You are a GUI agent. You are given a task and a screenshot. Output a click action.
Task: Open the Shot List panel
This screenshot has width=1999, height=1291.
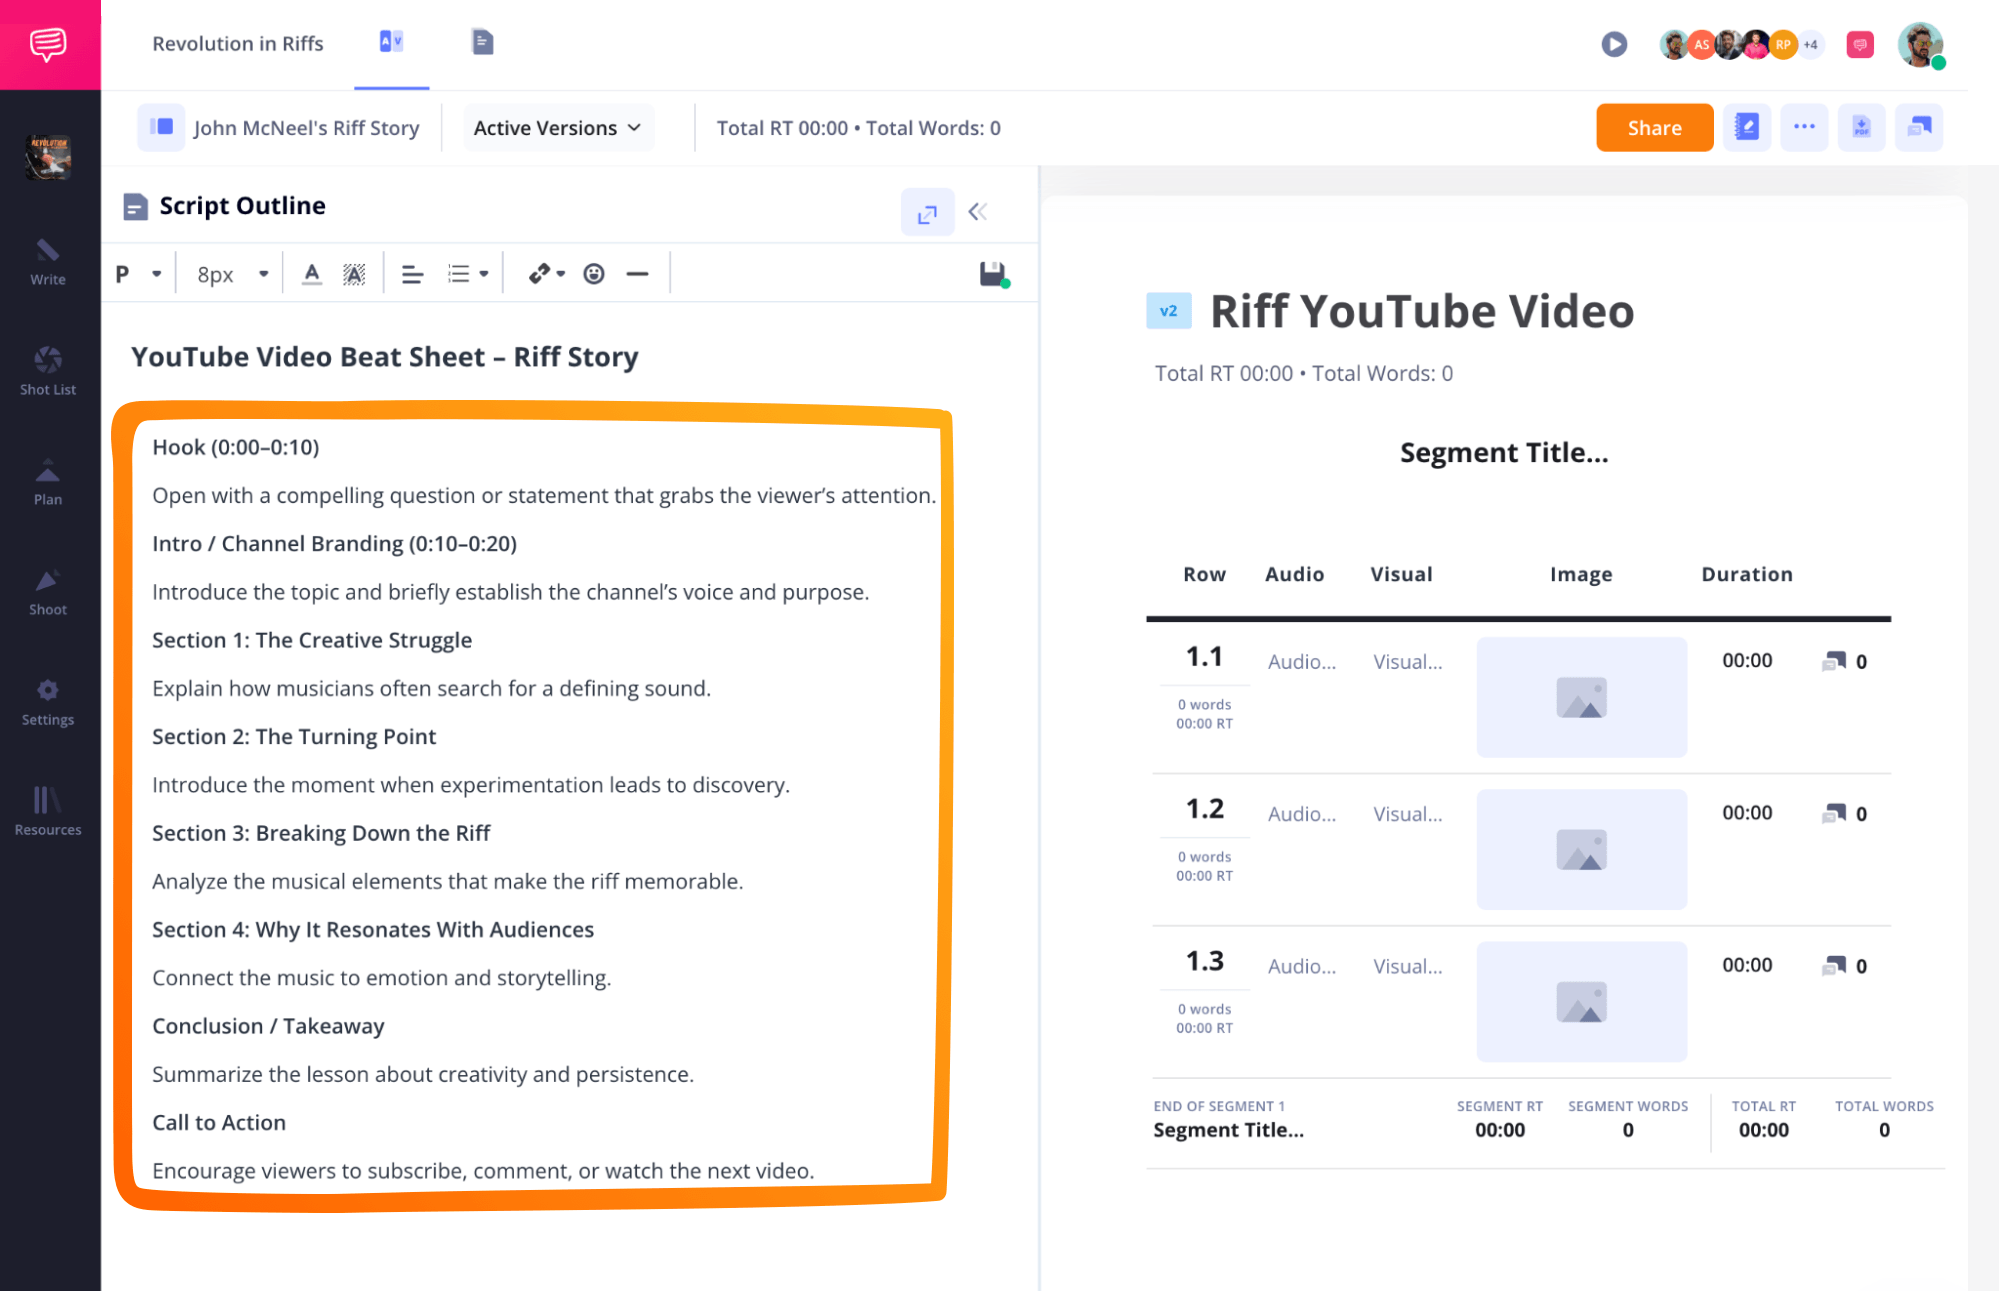point(47,371)
